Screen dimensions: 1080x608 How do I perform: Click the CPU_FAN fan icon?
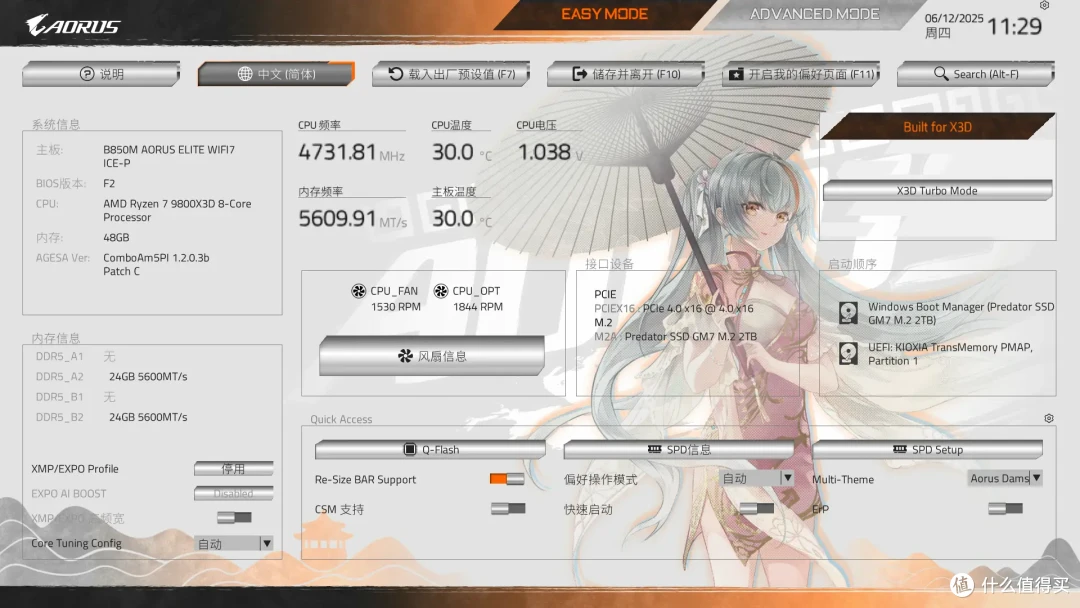click(358, 291)
